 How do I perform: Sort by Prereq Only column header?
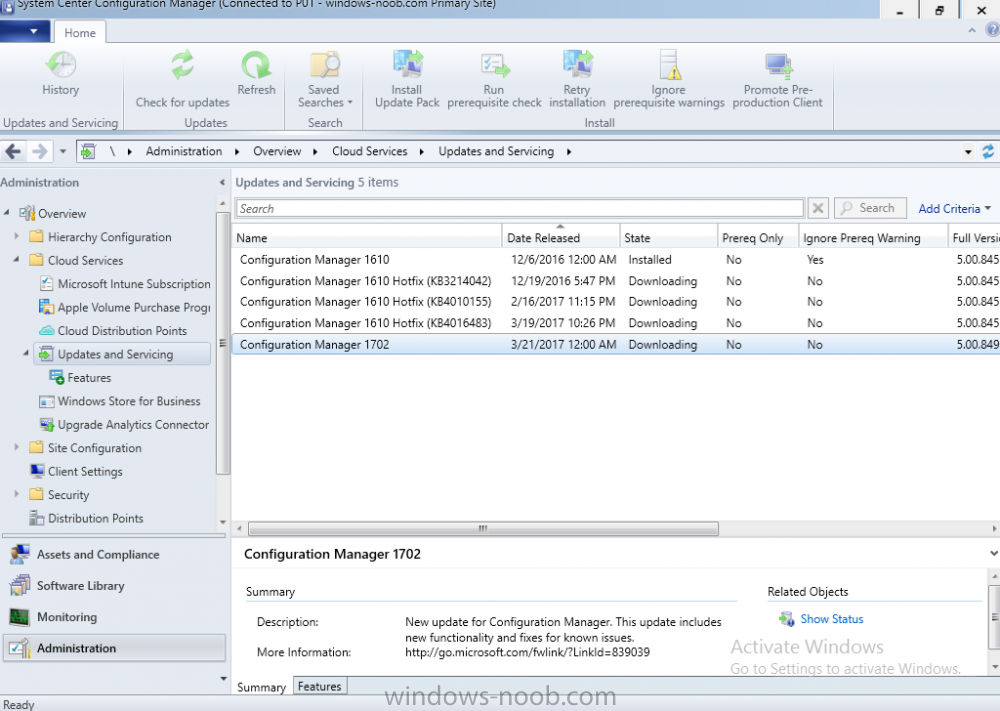tap(758, 238)
